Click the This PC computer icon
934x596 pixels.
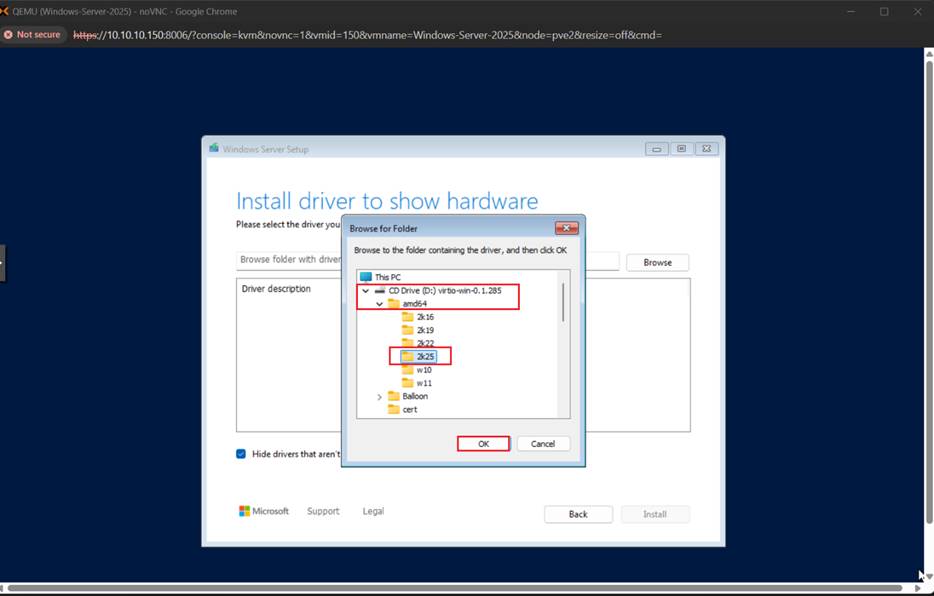click(x=366, y=277)
